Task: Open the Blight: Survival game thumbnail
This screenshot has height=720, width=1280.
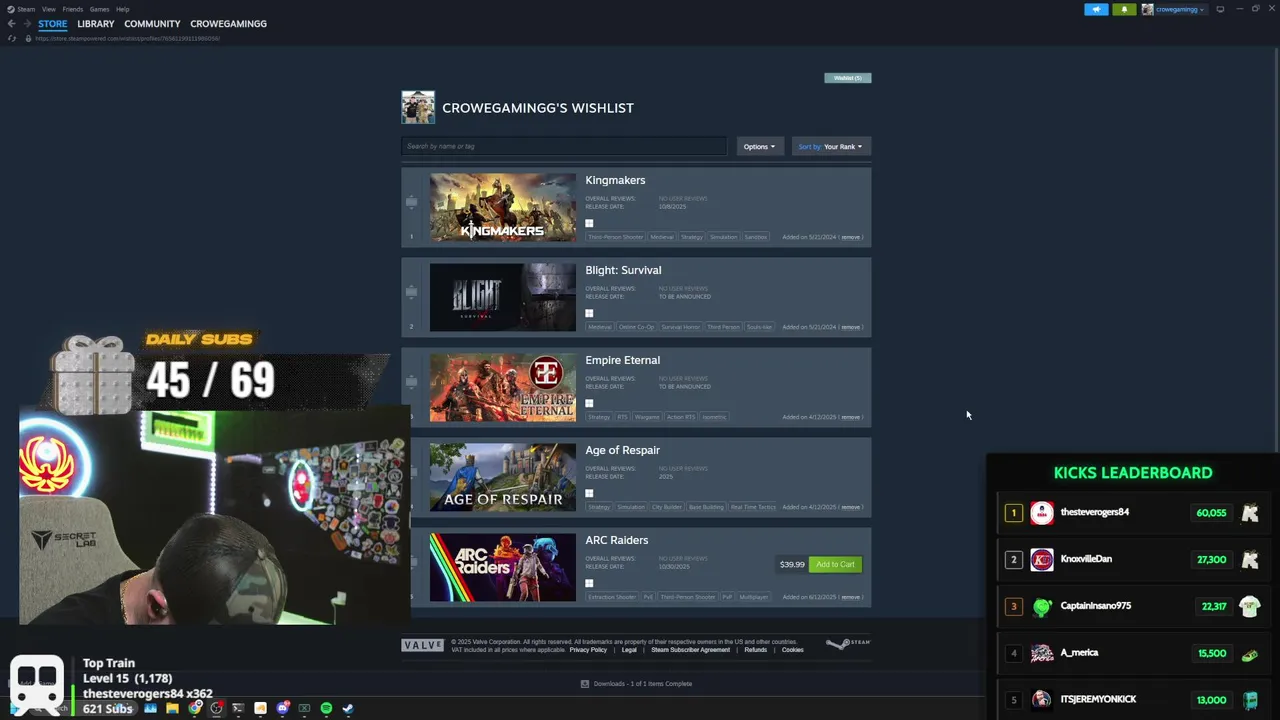Action: point(503,297)
